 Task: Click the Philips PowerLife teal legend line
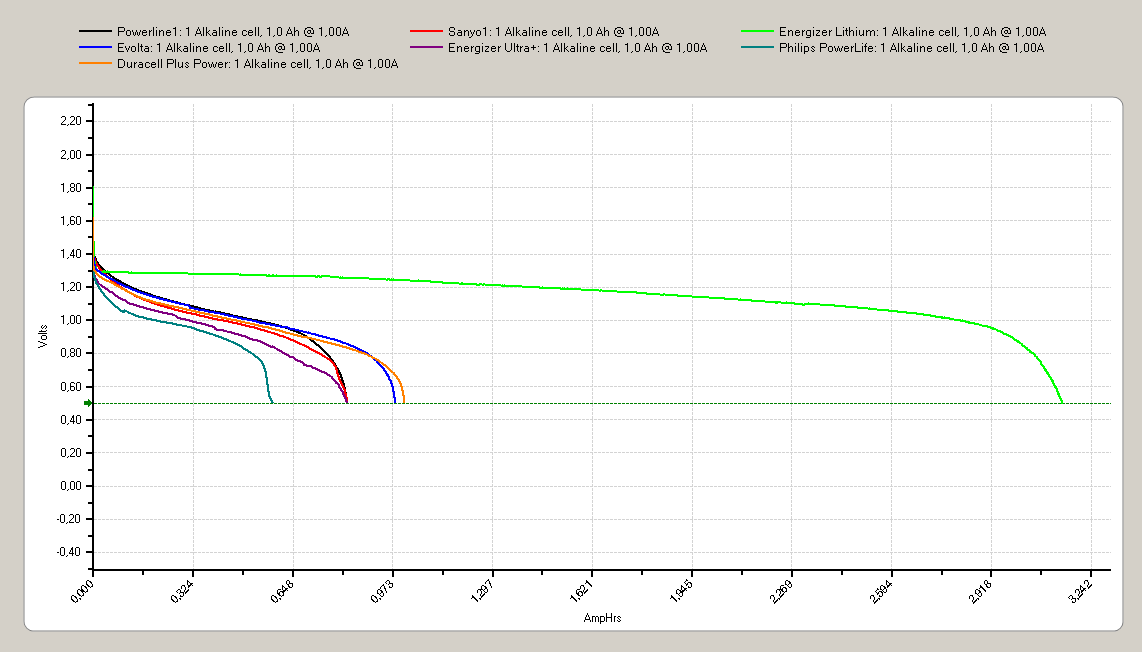coord(757,47)
